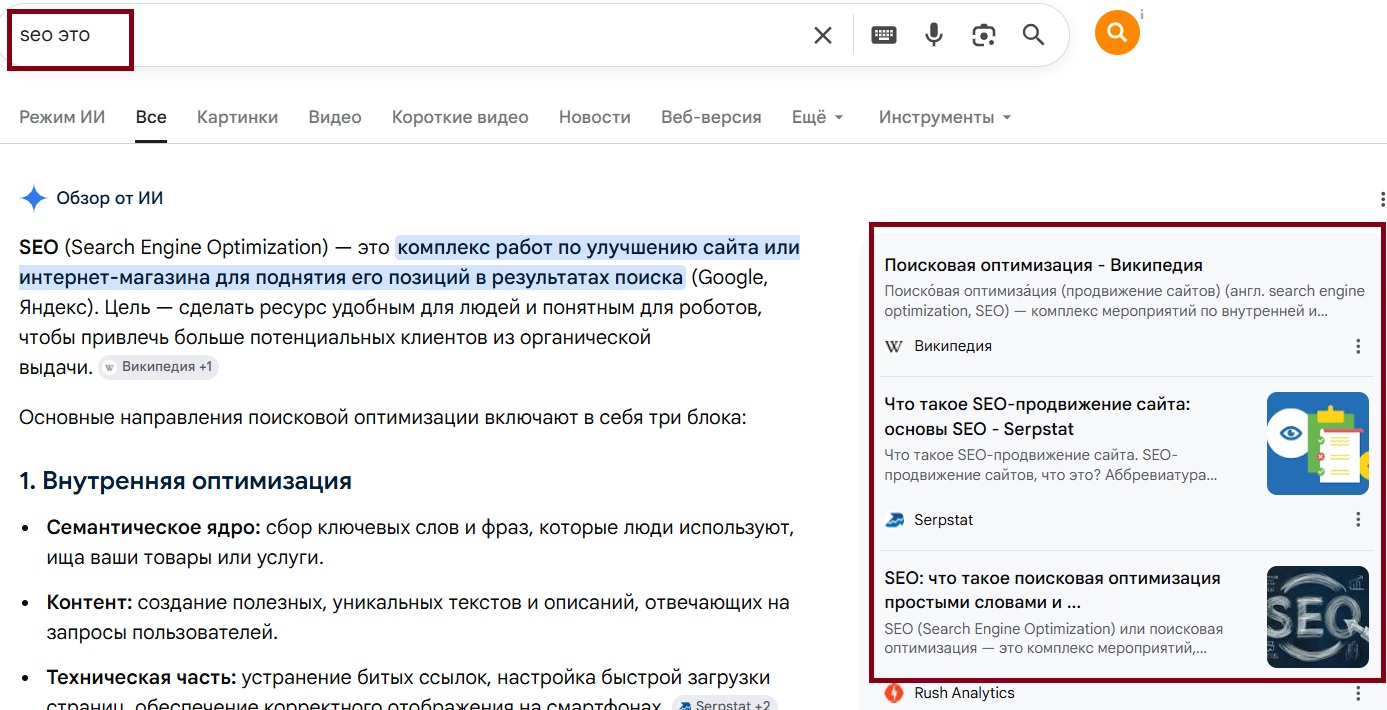The width and height of the screenshot is (1387, 710).
Task: Open options menu for Rush Analytics source
Action: tap(1358, 693)
